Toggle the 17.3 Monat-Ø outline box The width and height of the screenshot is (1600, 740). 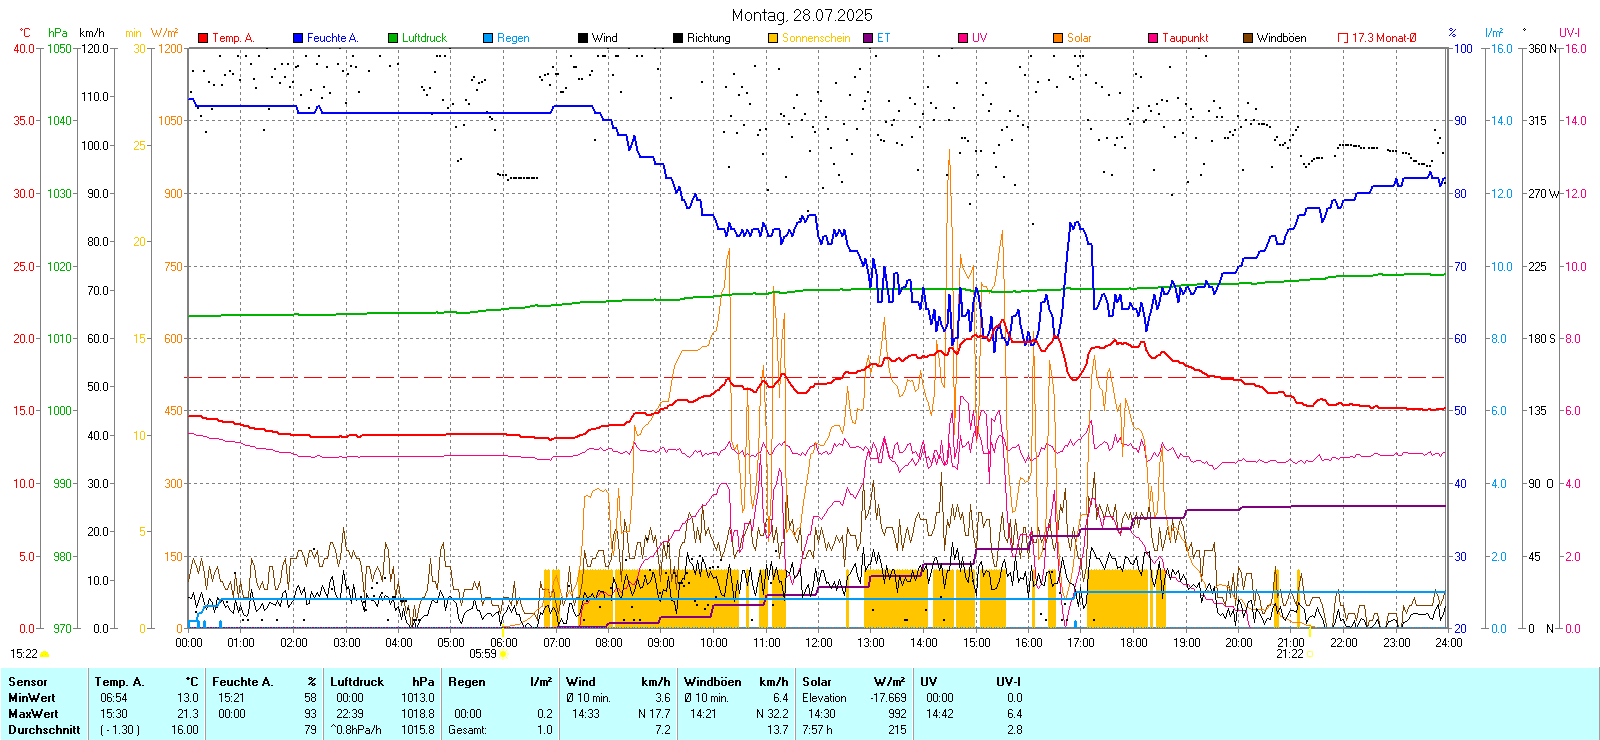1343,38
